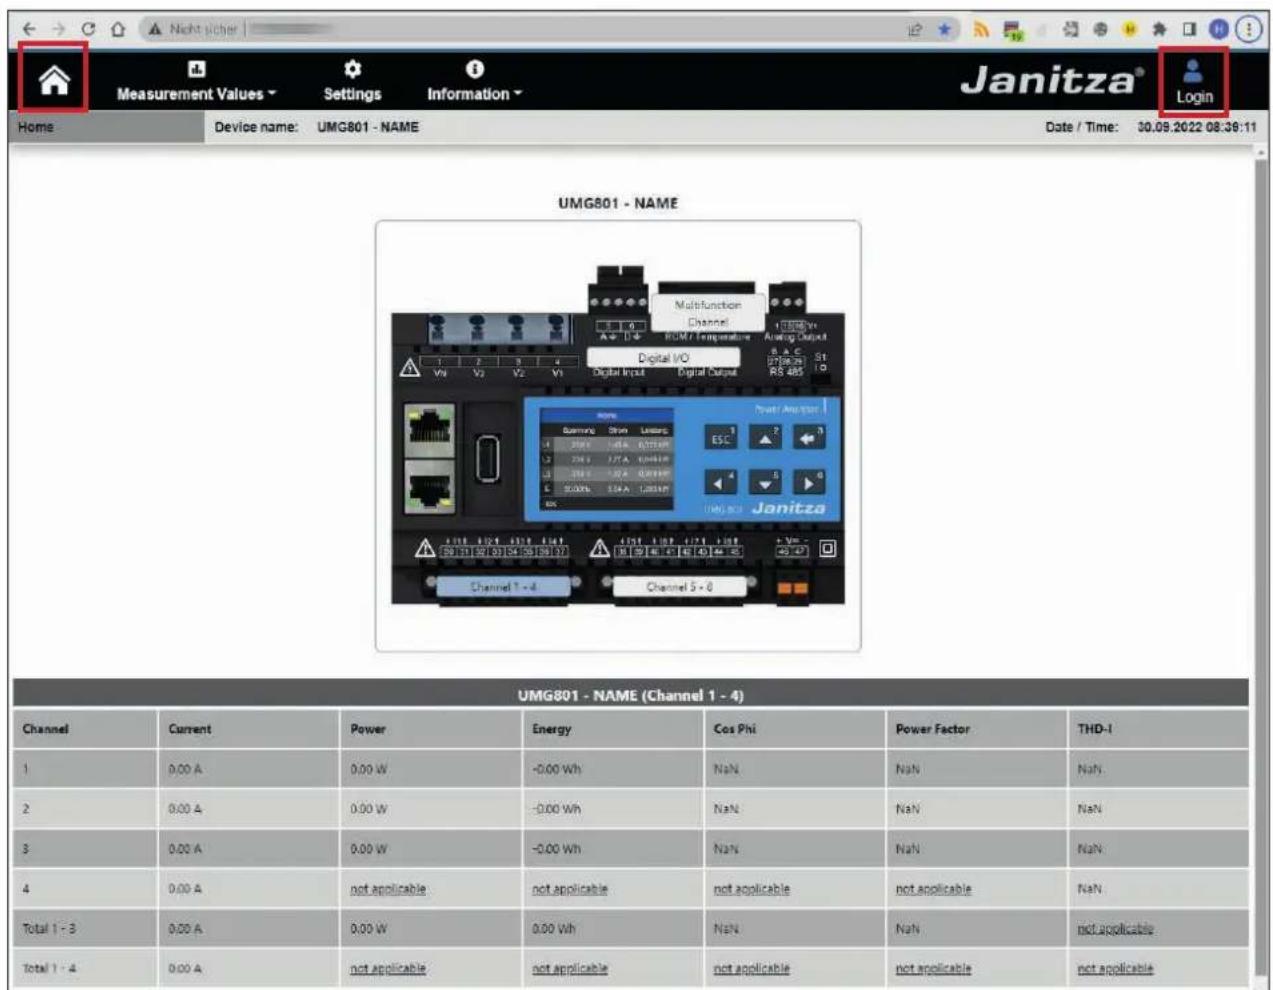Click the Digital I/O label on device
Screen dimensions: 1273x990
click(663, 357)
